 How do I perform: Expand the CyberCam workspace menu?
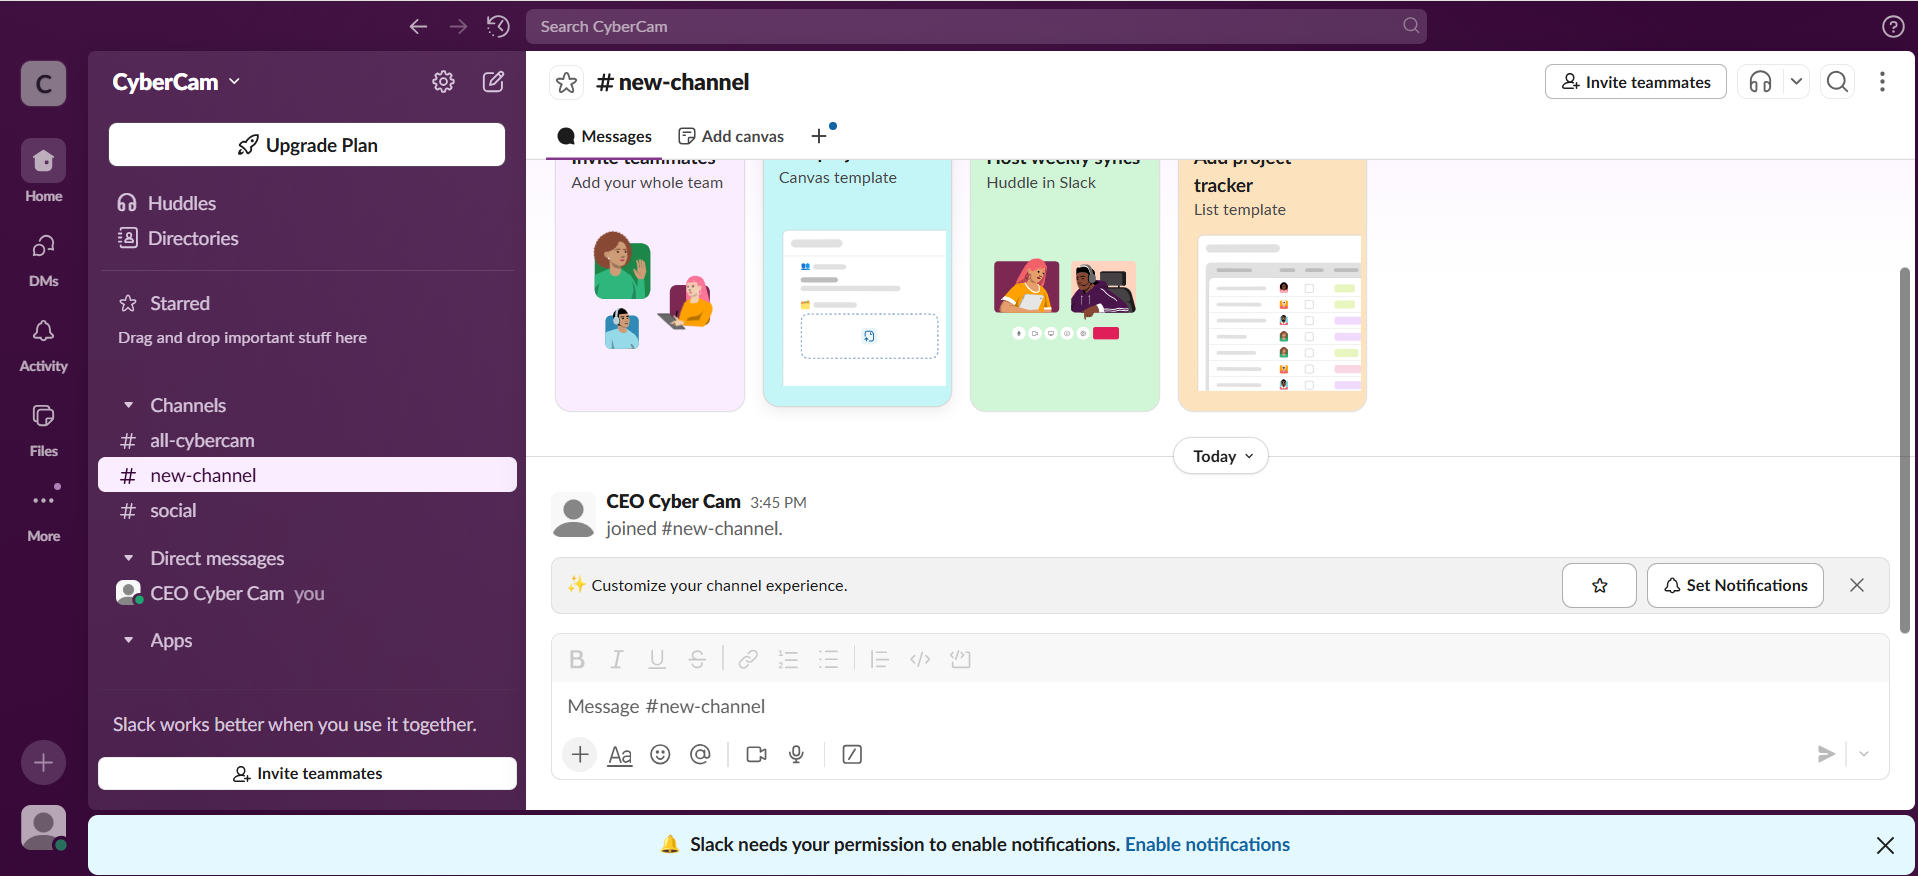tap(176, 82)
